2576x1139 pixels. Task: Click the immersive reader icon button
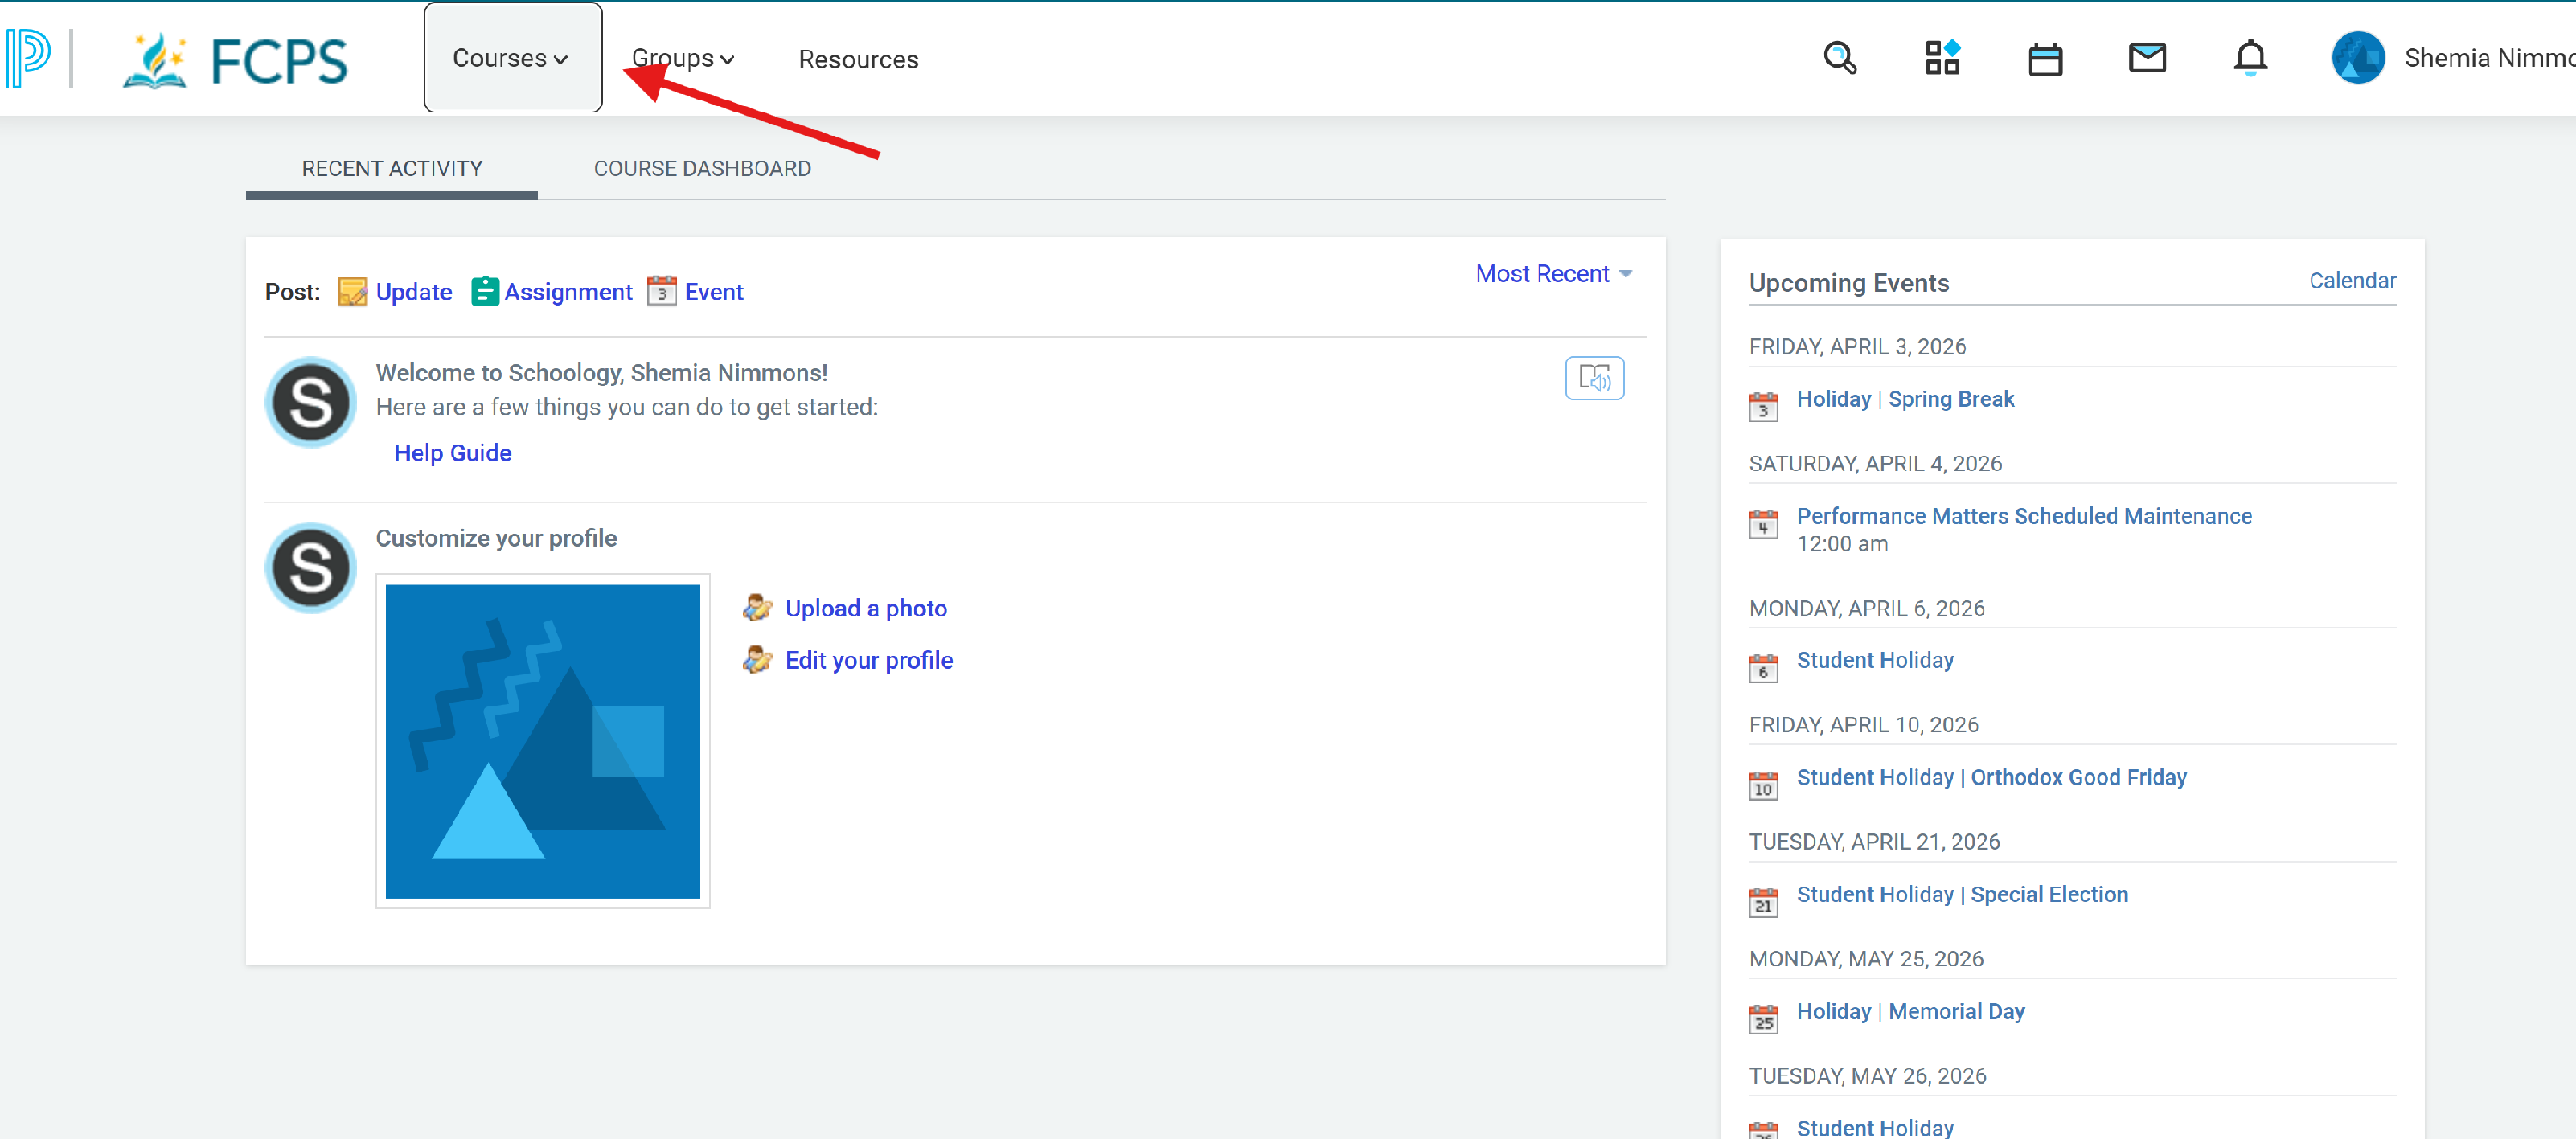[x=1594, y=378]
